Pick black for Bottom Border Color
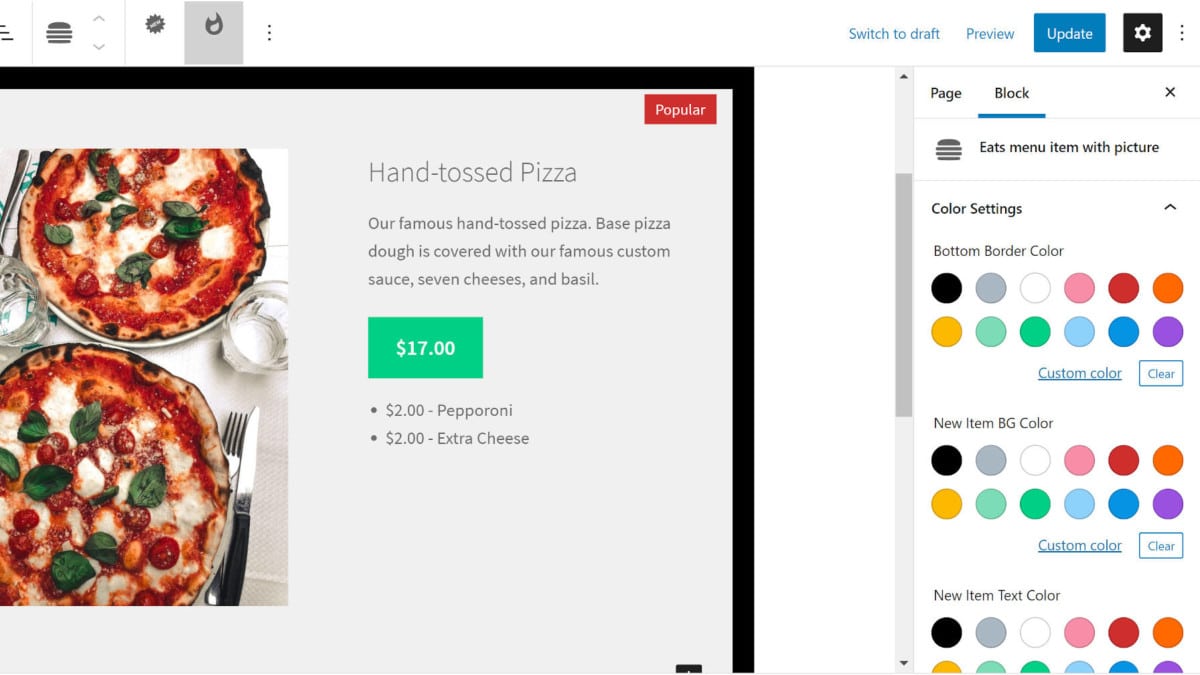Viewport: 1200px width, 675px height. point(946,288)
